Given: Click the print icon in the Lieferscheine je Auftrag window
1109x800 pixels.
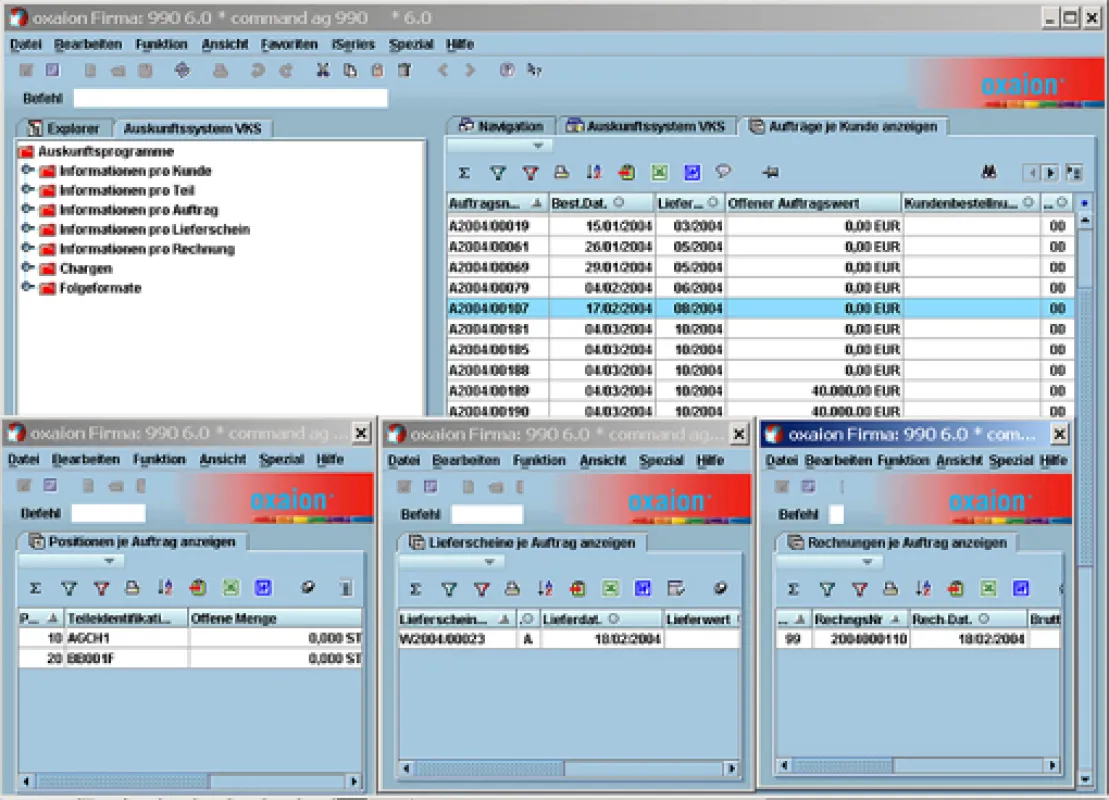Looking at the screenshot, I should coord(512,589).
